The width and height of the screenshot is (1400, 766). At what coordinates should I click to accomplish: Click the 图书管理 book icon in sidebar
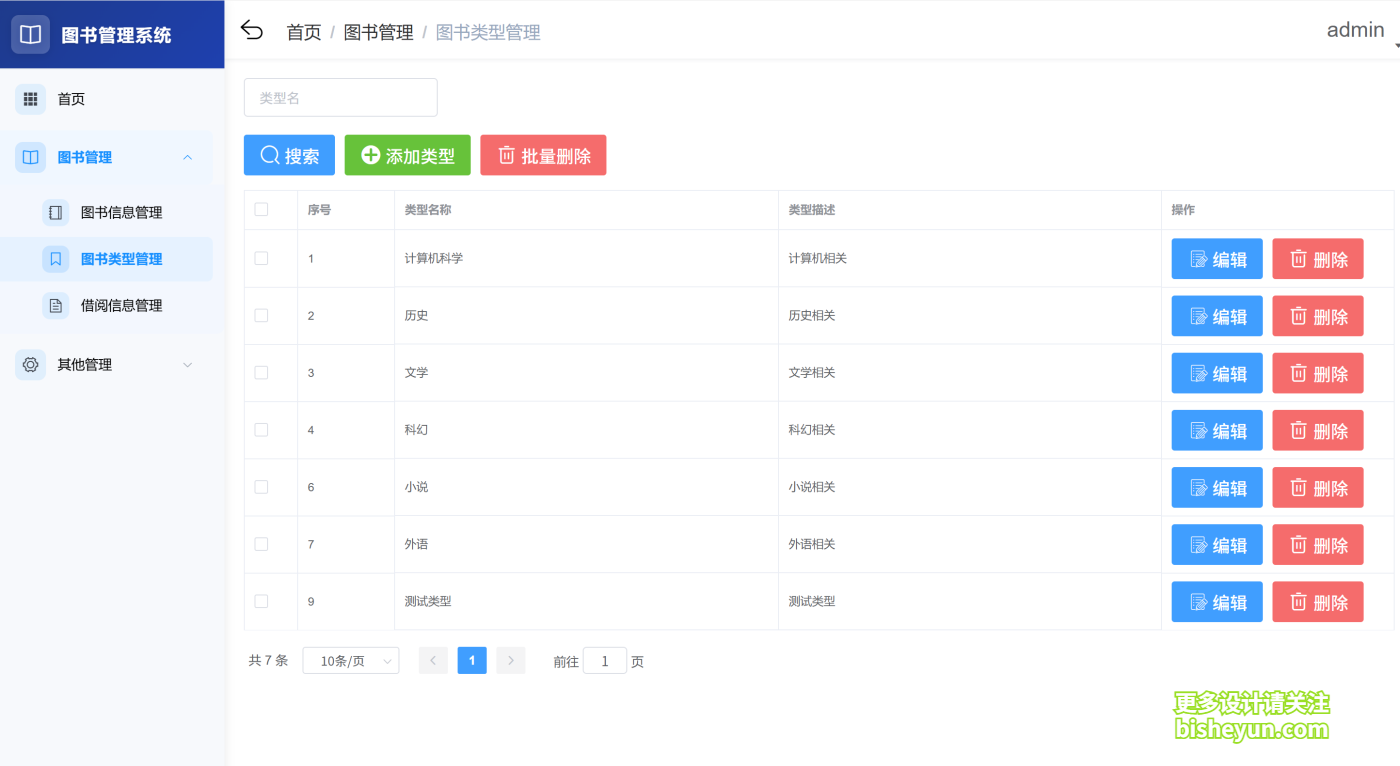point(30,157)
